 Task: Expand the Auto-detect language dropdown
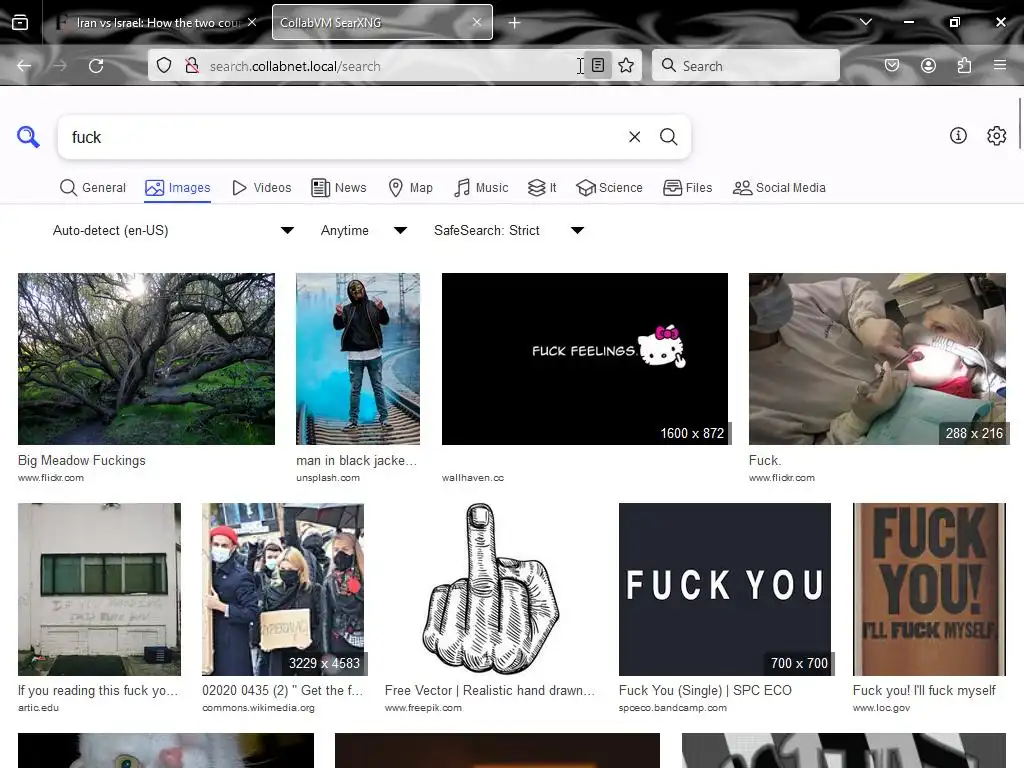(173, 231)
